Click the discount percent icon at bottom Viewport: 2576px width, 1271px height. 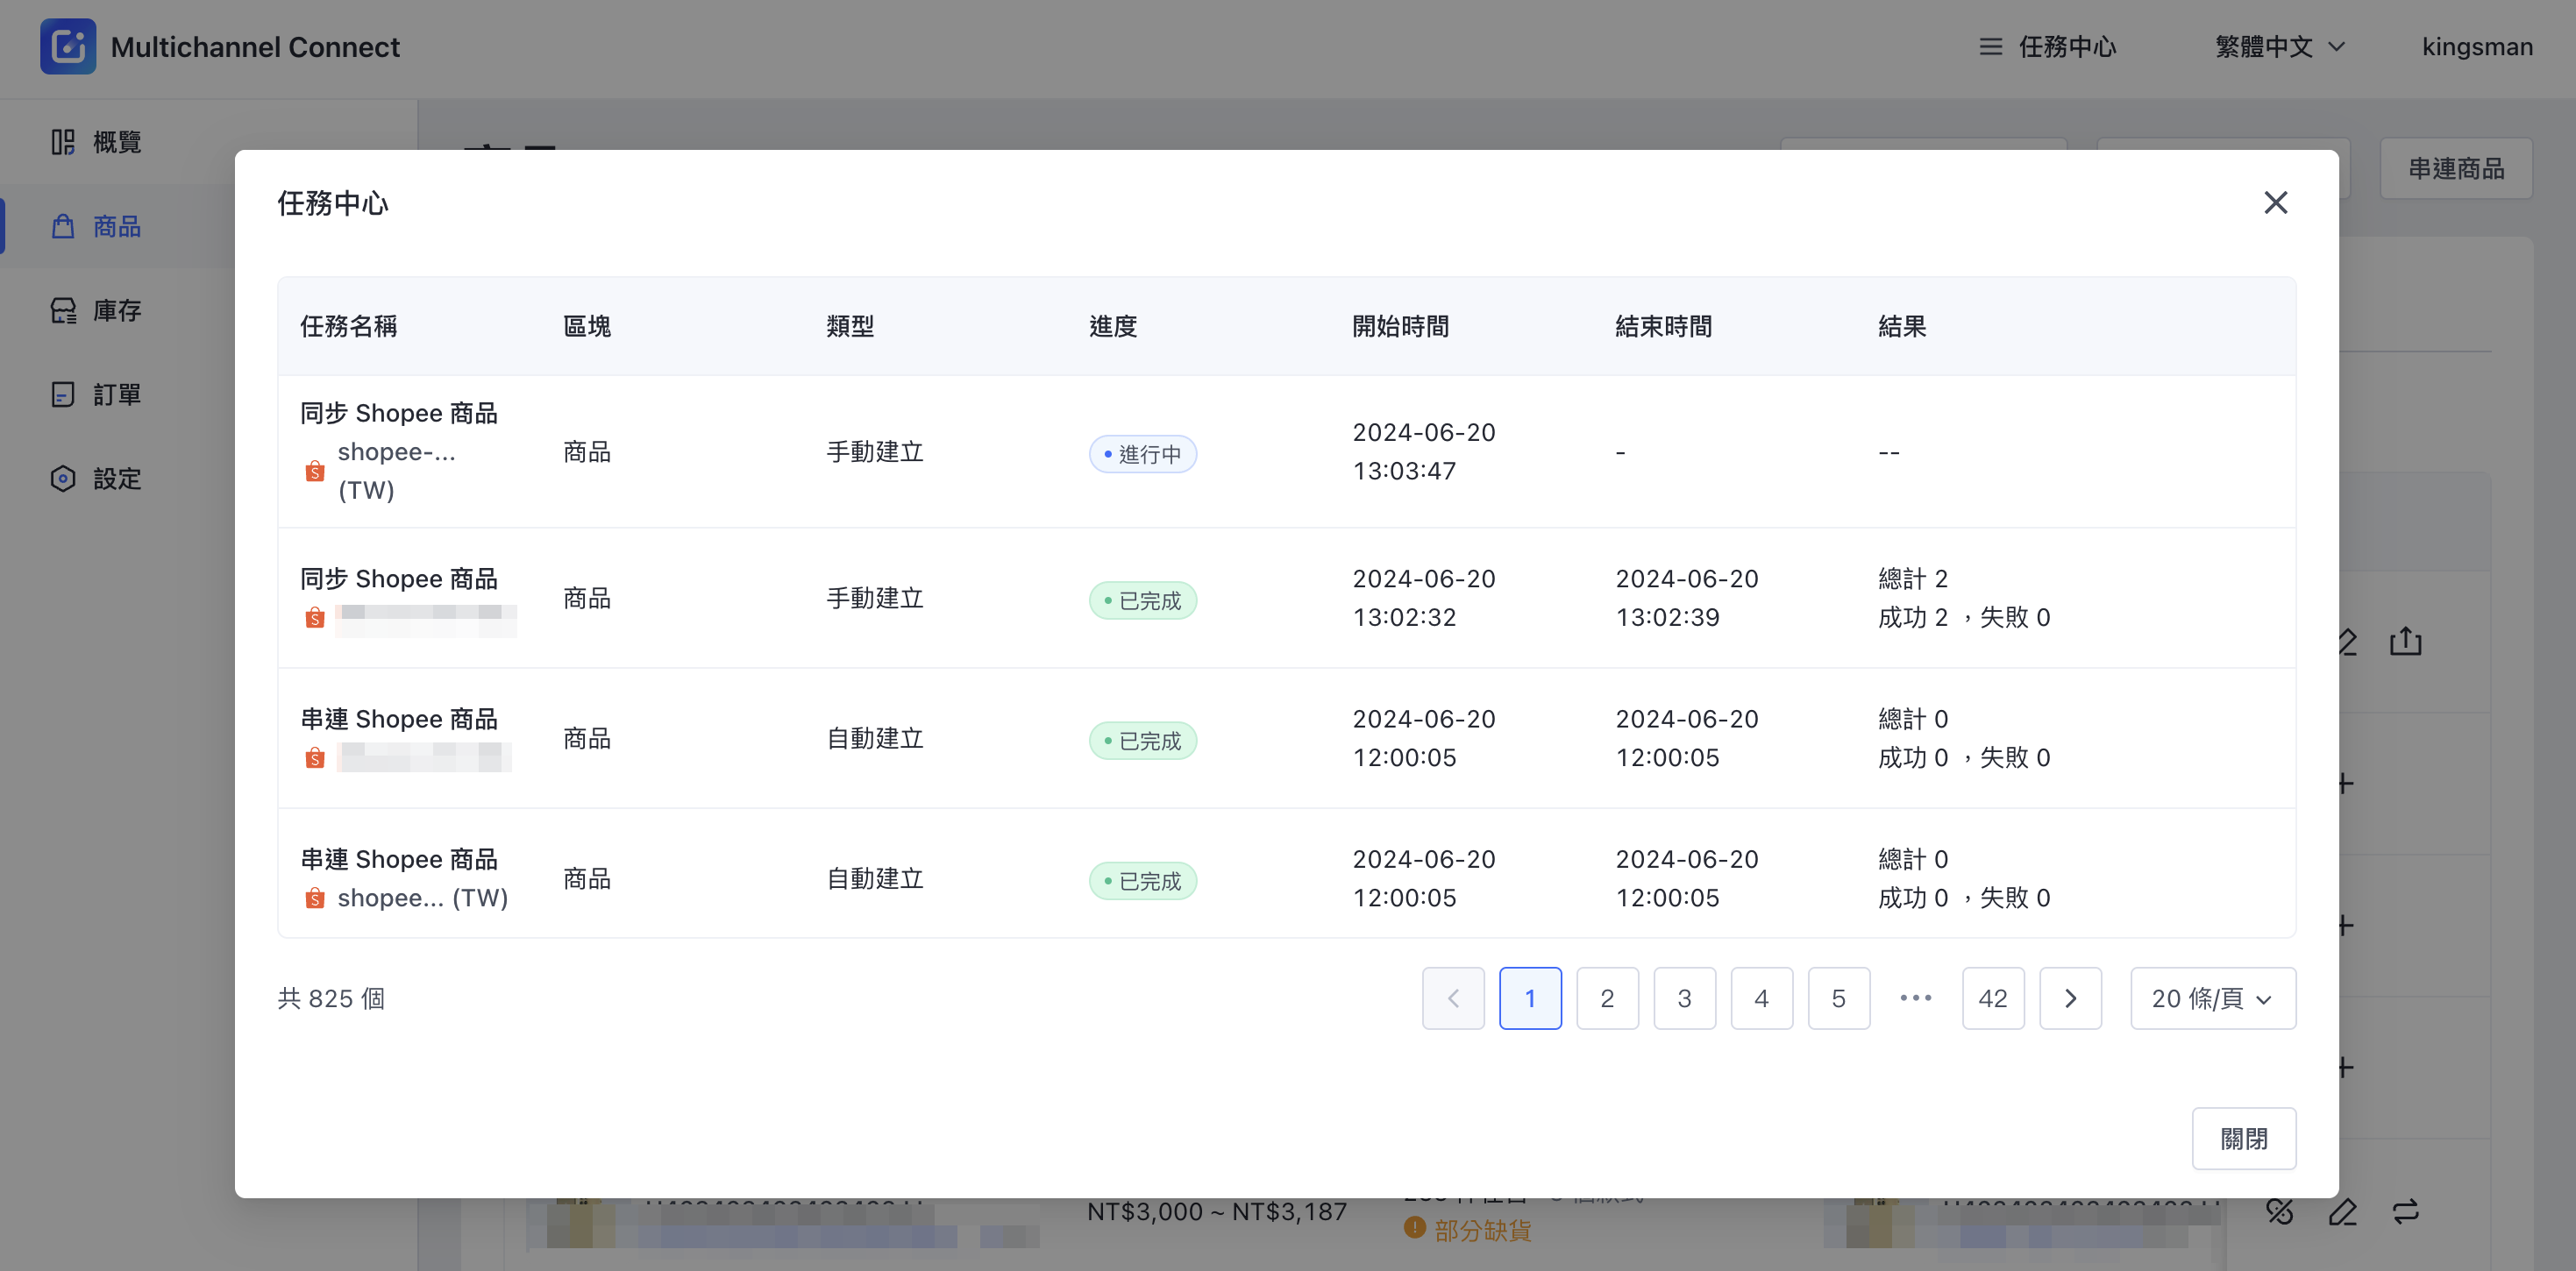[x=2279, y=1211]
